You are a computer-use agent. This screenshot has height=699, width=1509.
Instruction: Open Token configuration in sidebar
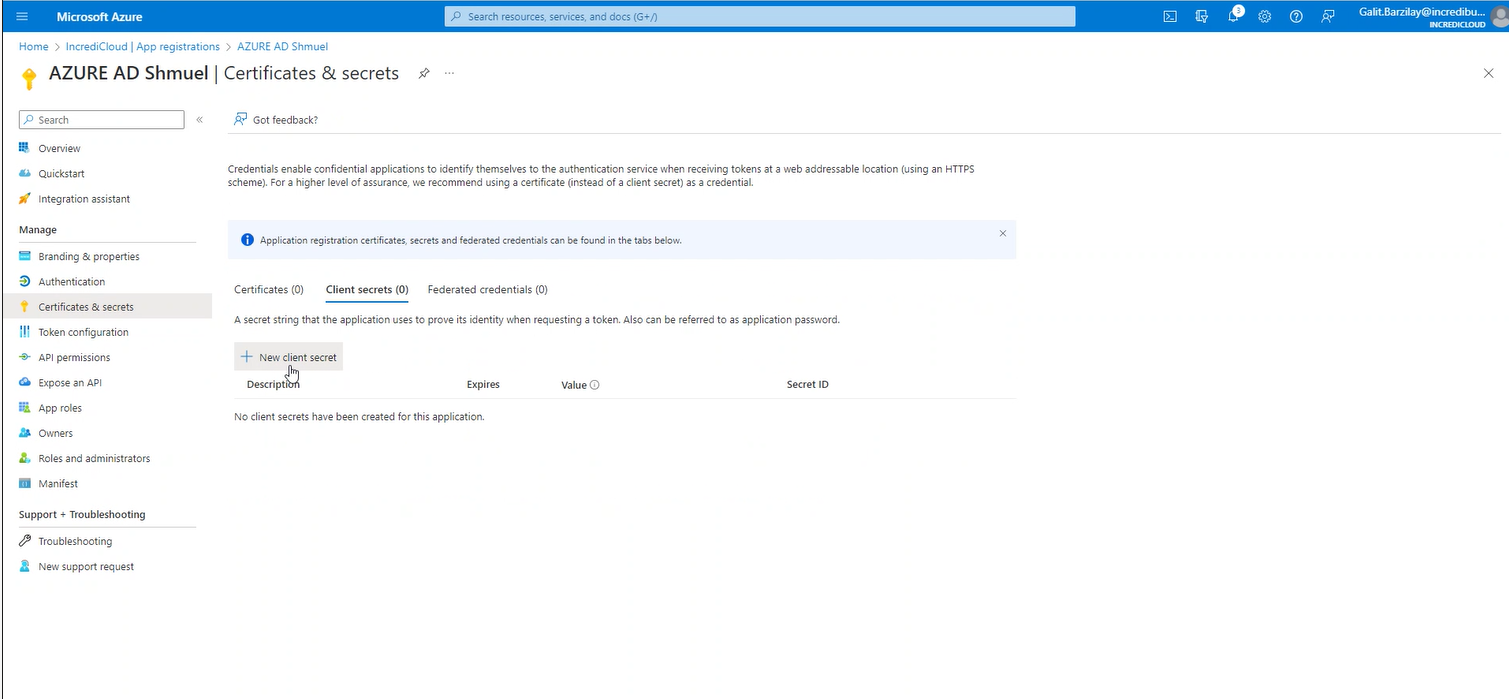[83, 332]
